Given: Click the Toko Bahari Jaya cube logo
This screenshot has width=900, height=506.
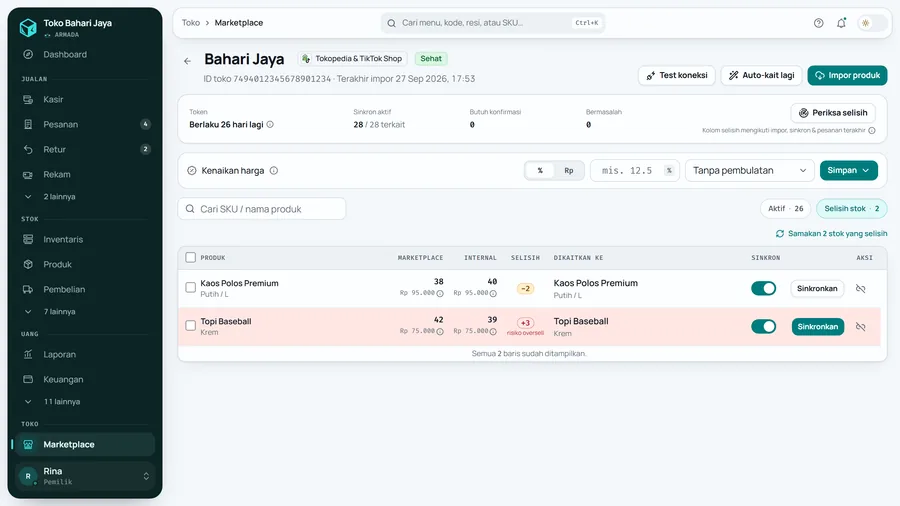Looking at the screenshot, I should 28,28.
